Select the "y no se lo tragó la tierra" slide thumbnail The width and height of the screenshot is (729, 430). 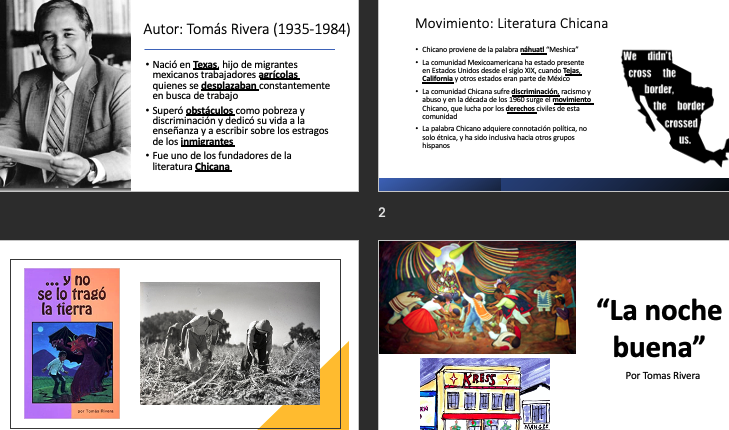pos(179,335)
